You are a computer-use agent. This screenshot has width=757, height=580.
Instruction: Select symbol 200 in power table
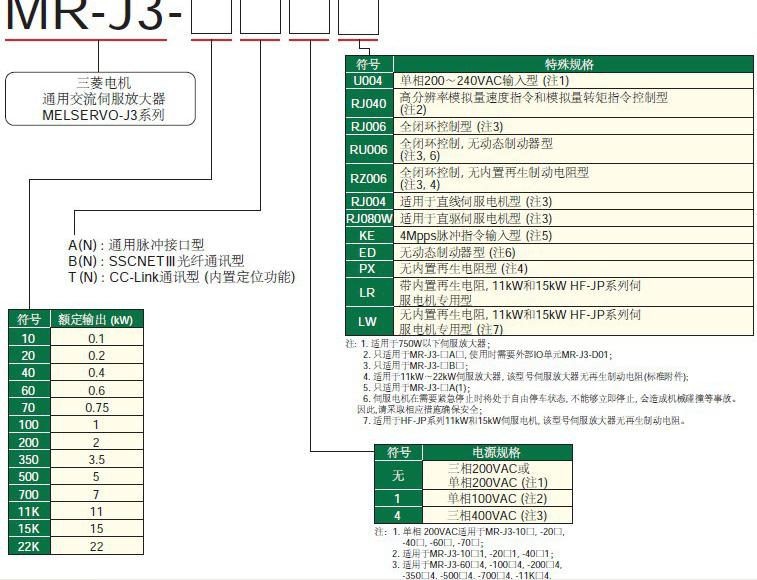coord(29,442)
